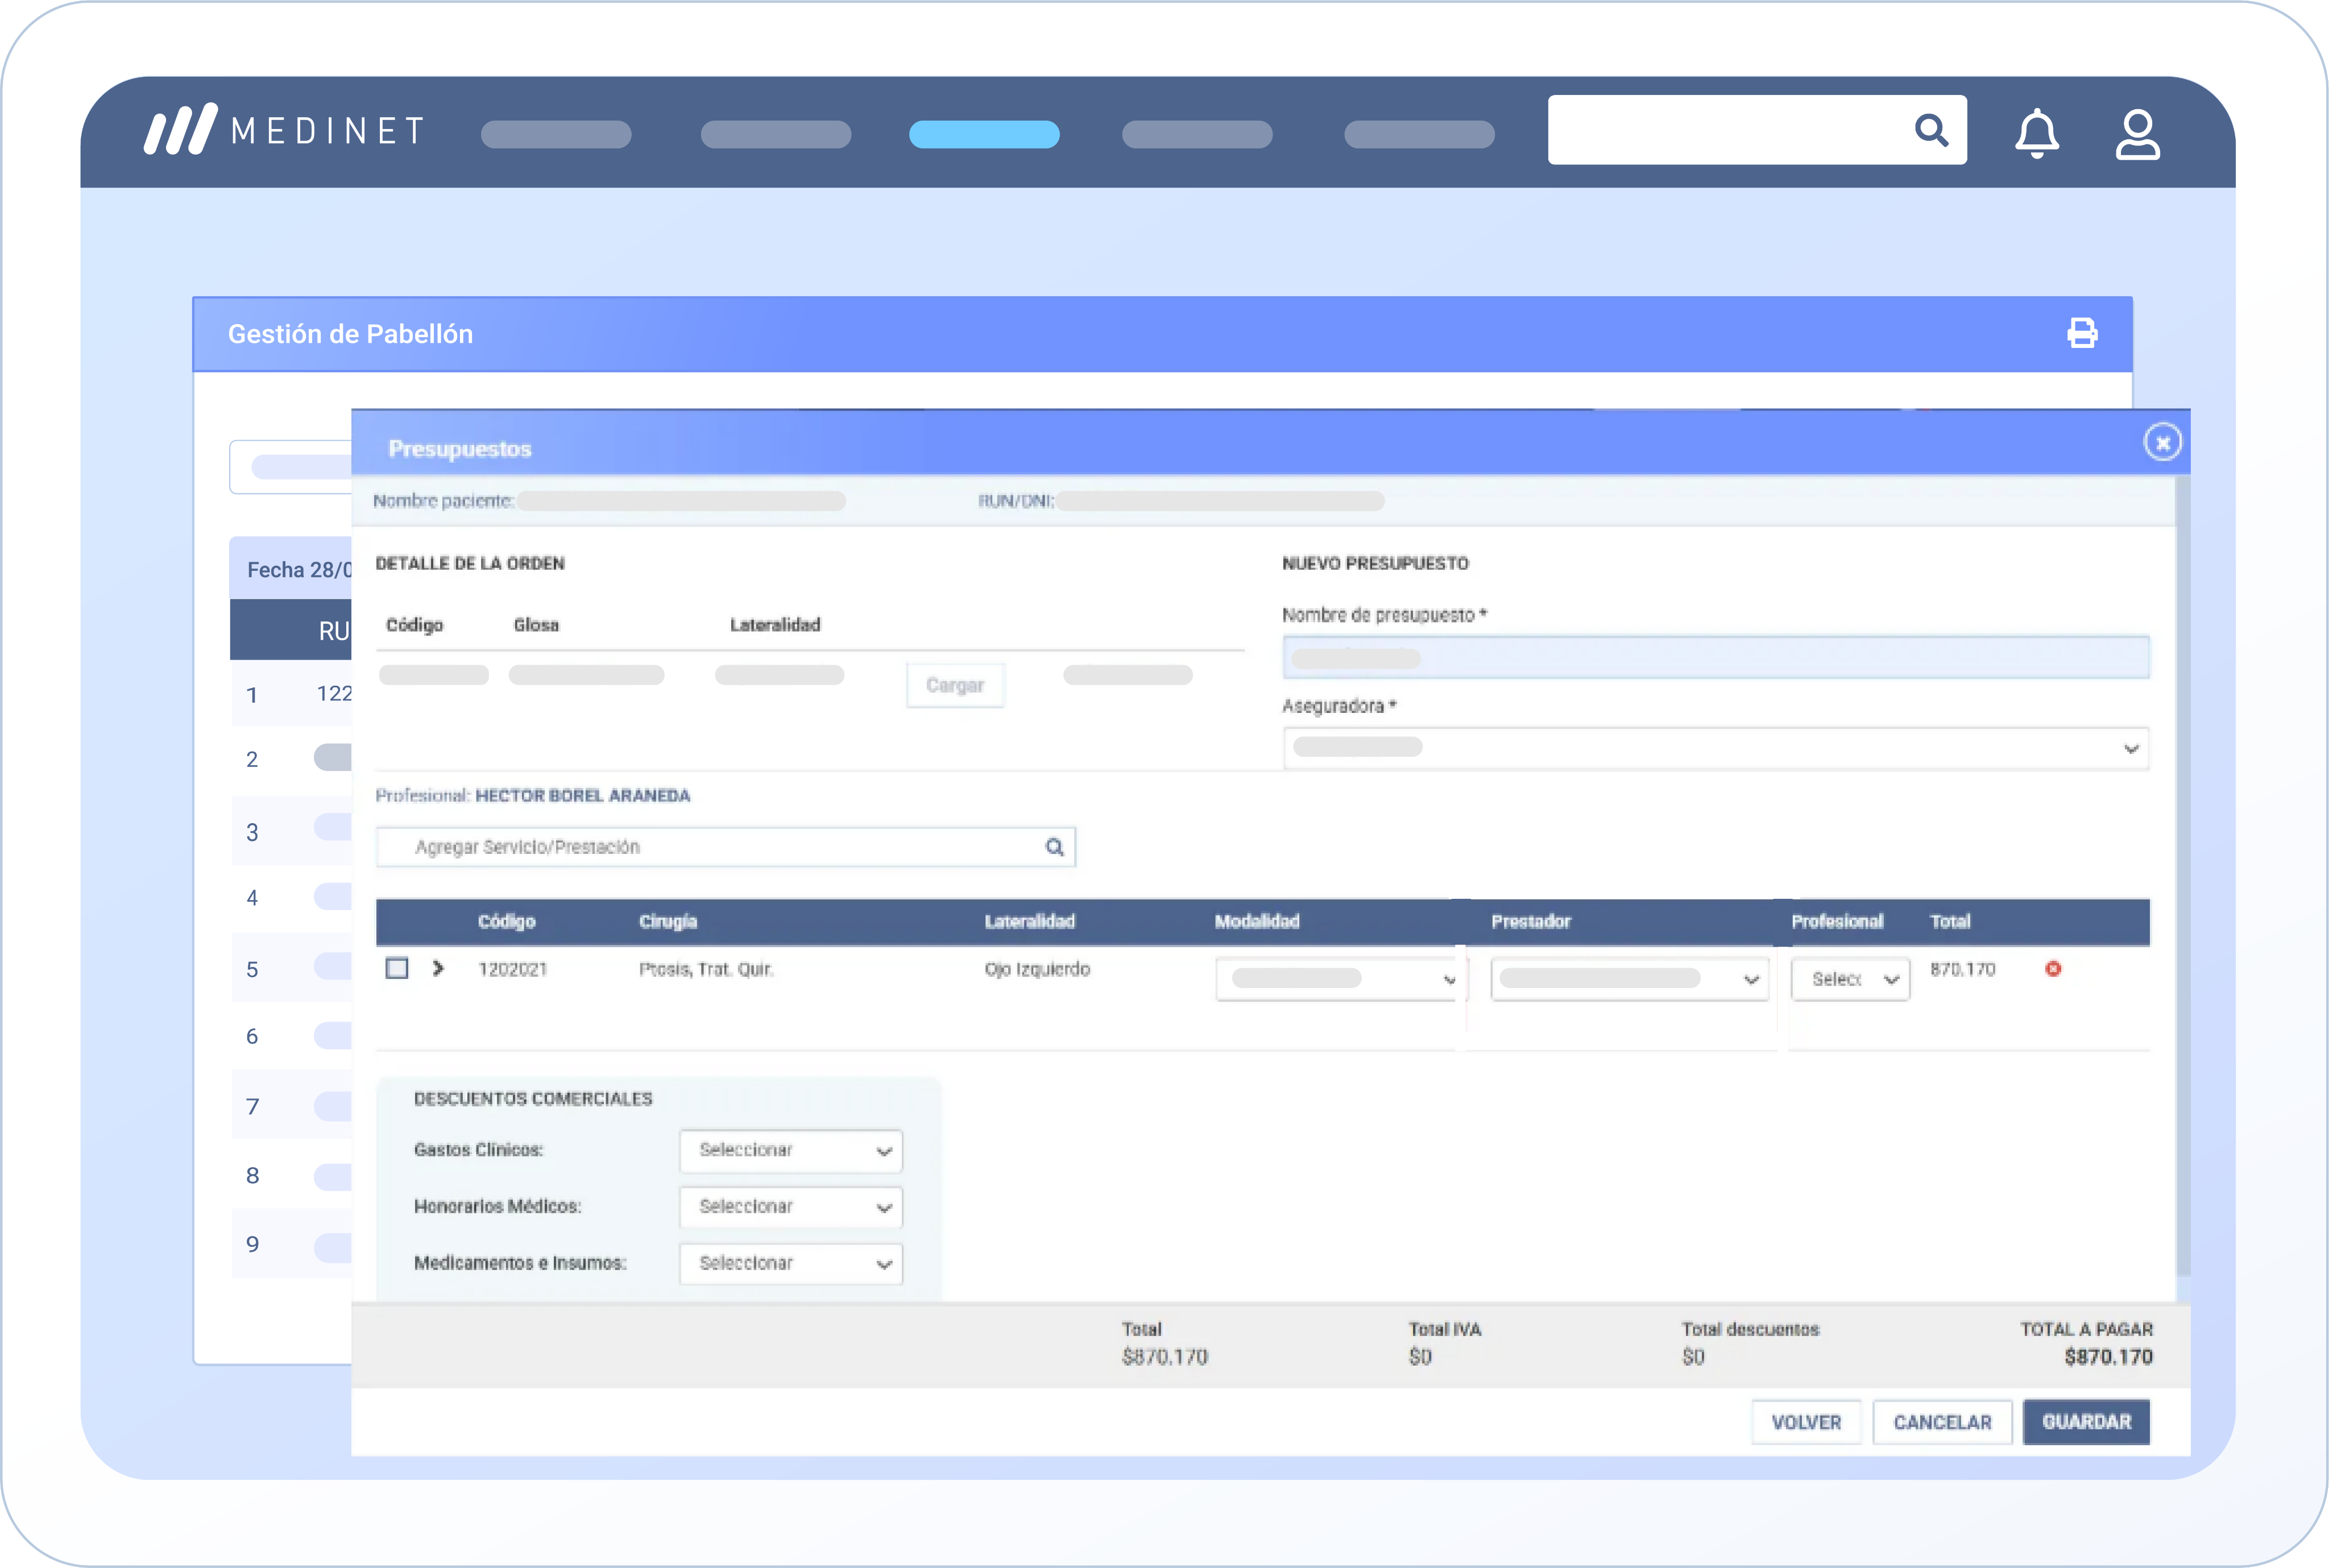Screen dimensions: 2329x1568
Task: Click the Cirugía column header
Action: [x=668, y=921]
